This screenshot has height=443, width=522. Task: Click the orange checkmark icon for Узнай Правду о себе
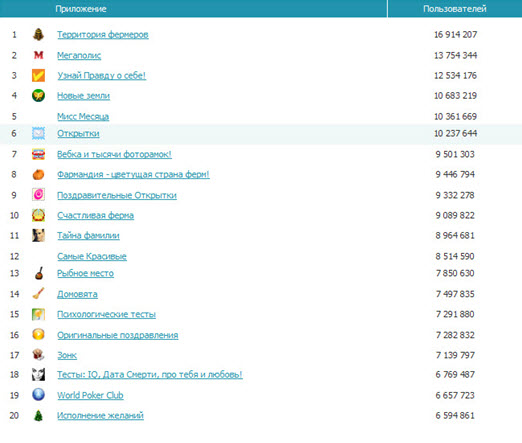38,75
